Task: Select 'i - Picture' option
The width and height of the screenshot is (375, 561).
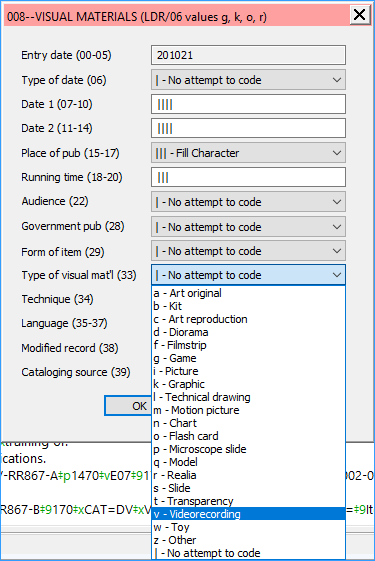Action: pyautogui.click(x=248, y=371)
